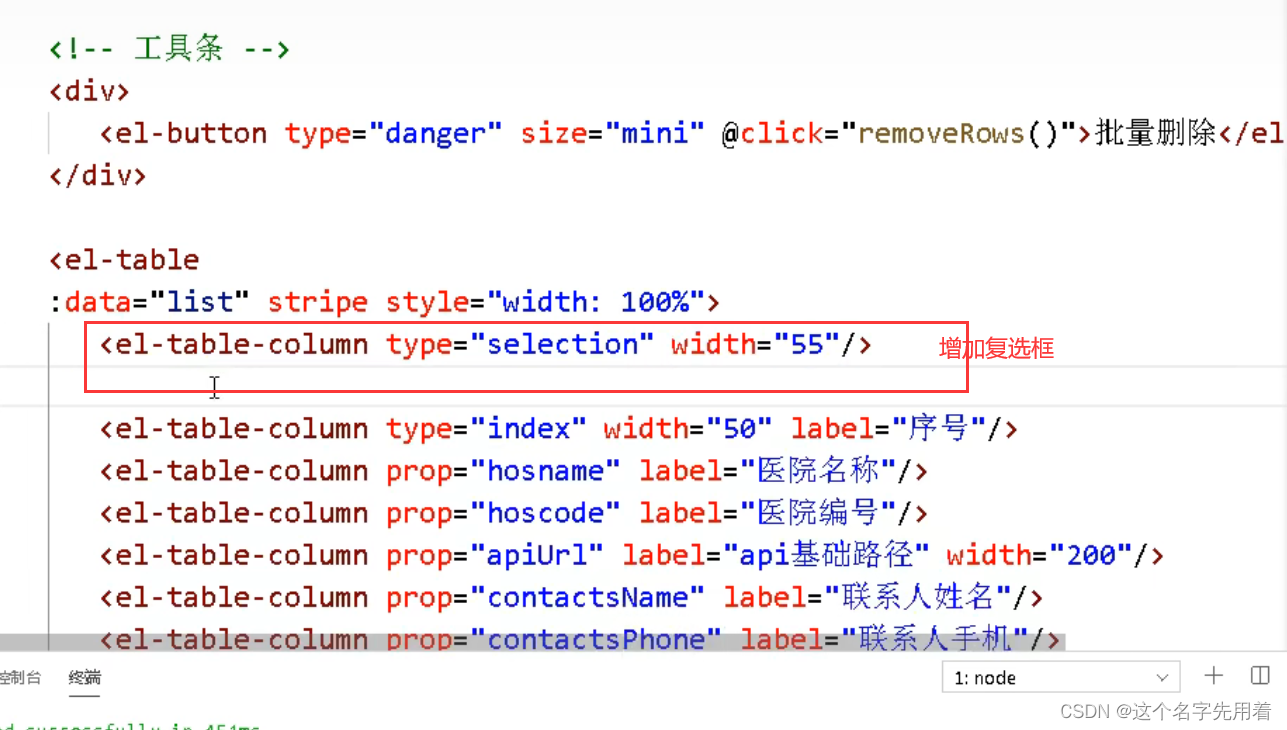The width and height of the screenshot is (1287, 730).
Task: Click the 医院编号 label value
Action: (817, 512)
